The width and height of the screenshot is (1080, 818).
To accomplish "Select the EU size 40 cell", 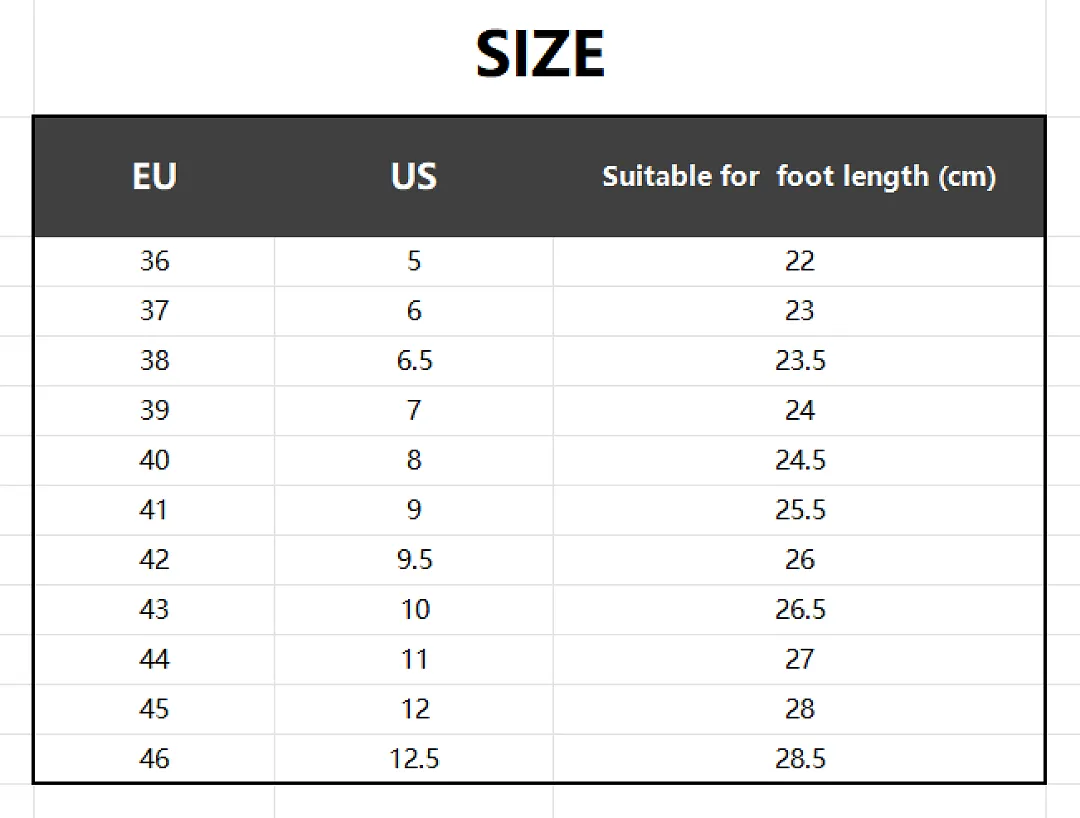I will coord(154,460).
